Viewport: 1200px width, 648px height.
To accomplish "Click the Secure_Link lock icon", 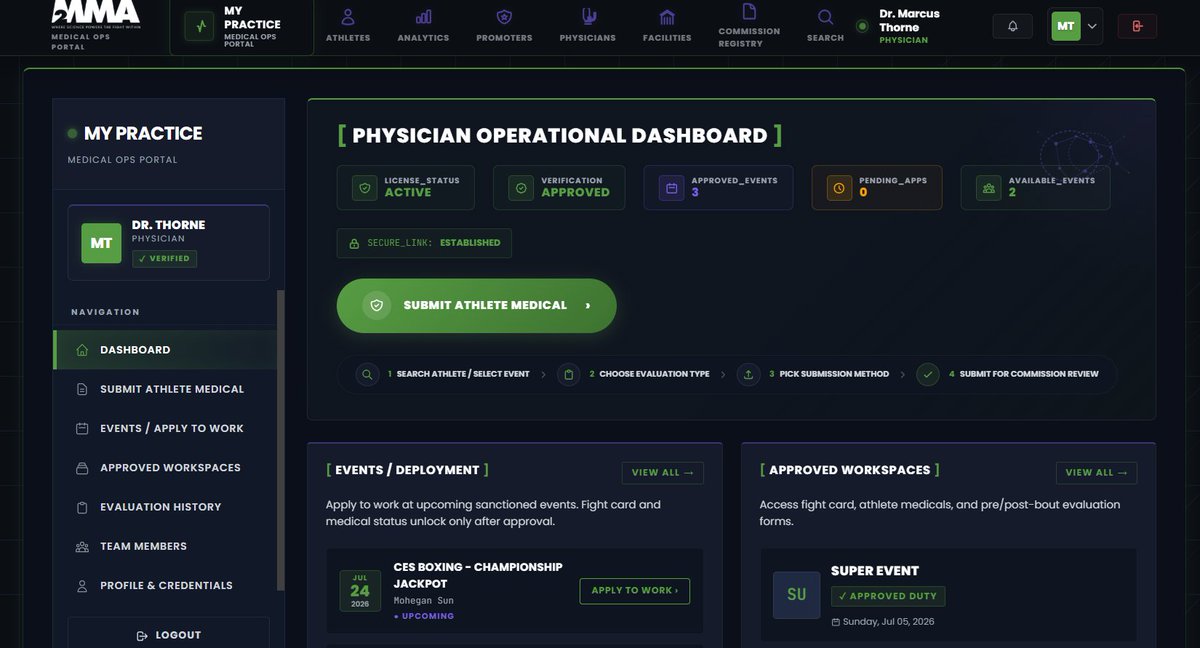I will pyautogui.click(x=354, y=243).
